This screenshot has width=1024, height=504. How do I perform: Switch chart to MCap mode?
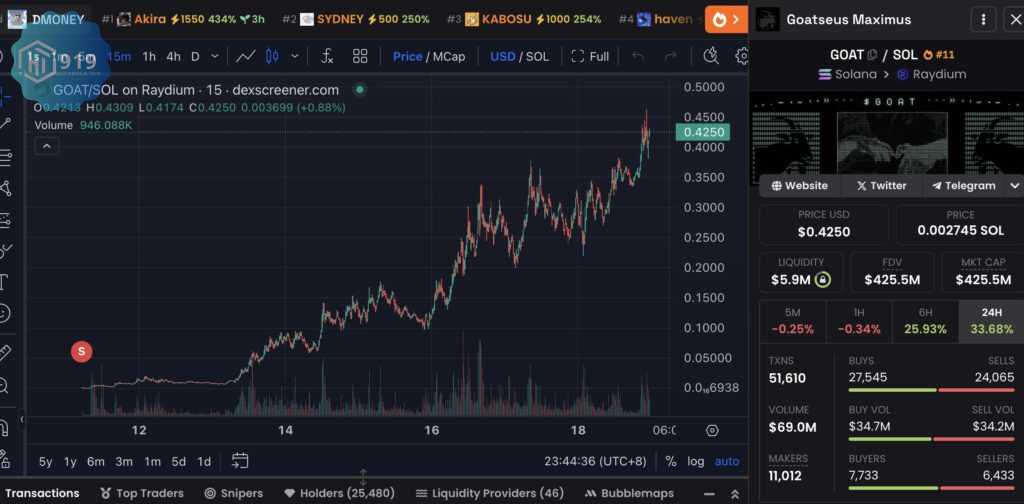click(x=449, y=57)
